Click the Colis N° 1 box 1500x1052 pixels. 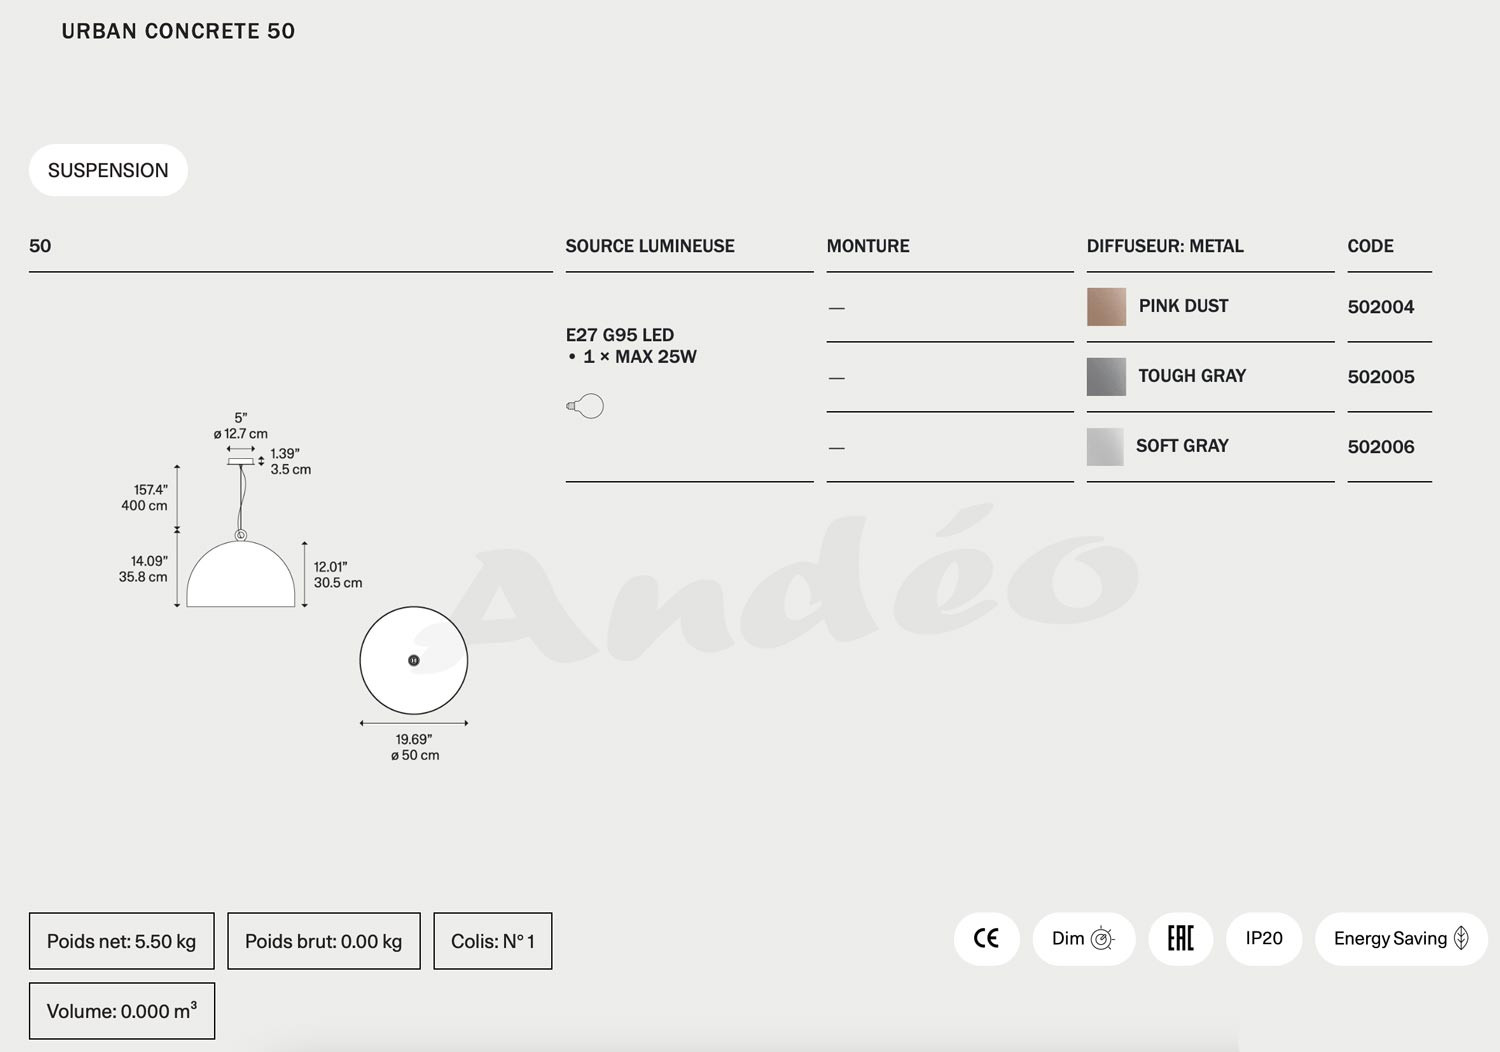coord(493,941)
